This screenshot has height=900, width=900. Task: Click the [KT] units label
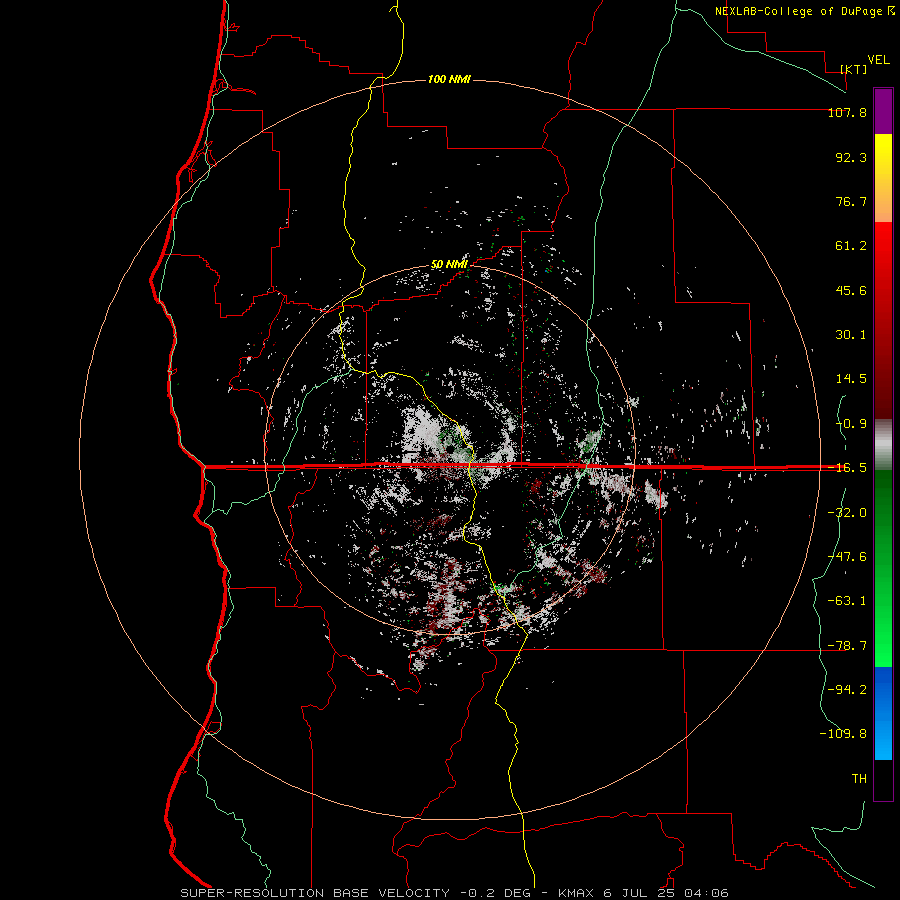[x=854, y=69]
